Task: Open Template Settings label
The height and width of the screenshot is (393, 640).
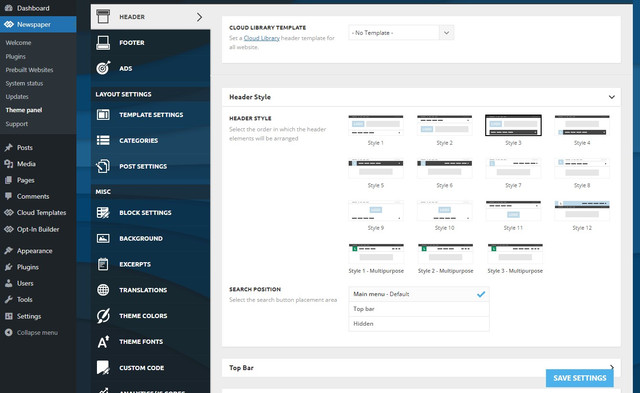Action: (151, 115)
